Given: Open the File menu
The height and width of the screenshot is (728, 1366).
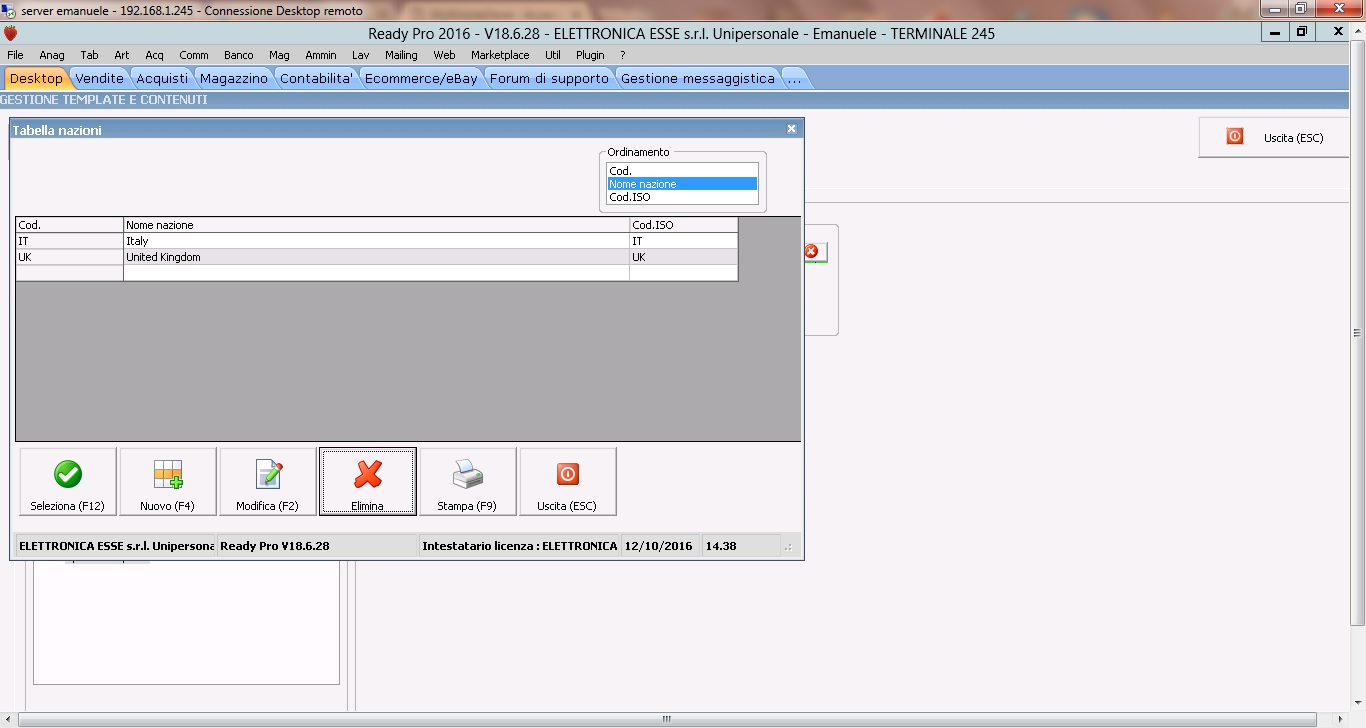Looking at the screenshot, I should [x=15, y=55].
